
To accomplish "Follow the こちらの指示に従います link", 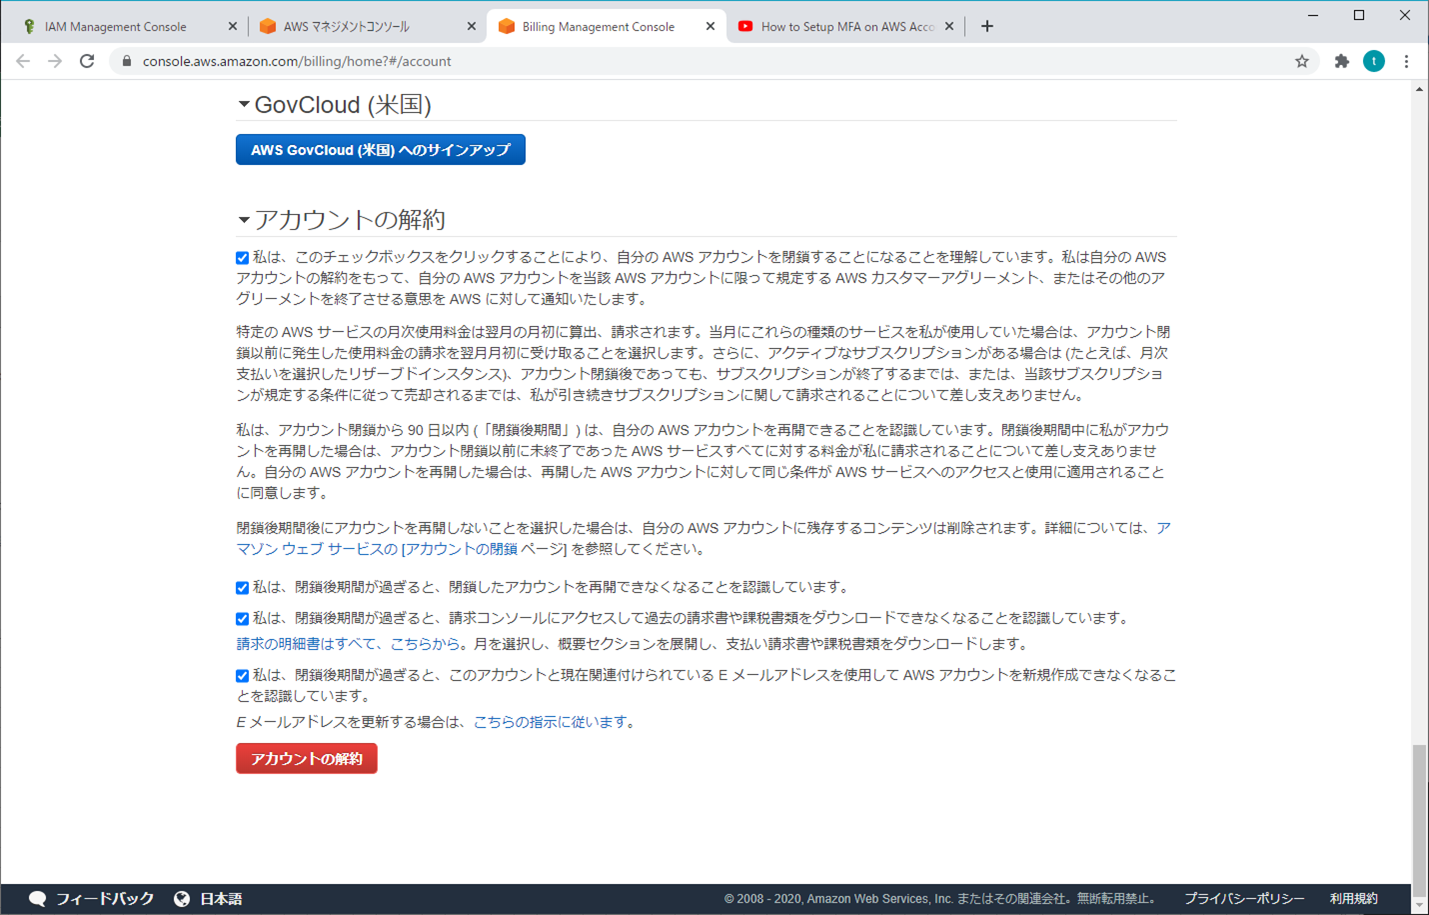I will 550,722.
